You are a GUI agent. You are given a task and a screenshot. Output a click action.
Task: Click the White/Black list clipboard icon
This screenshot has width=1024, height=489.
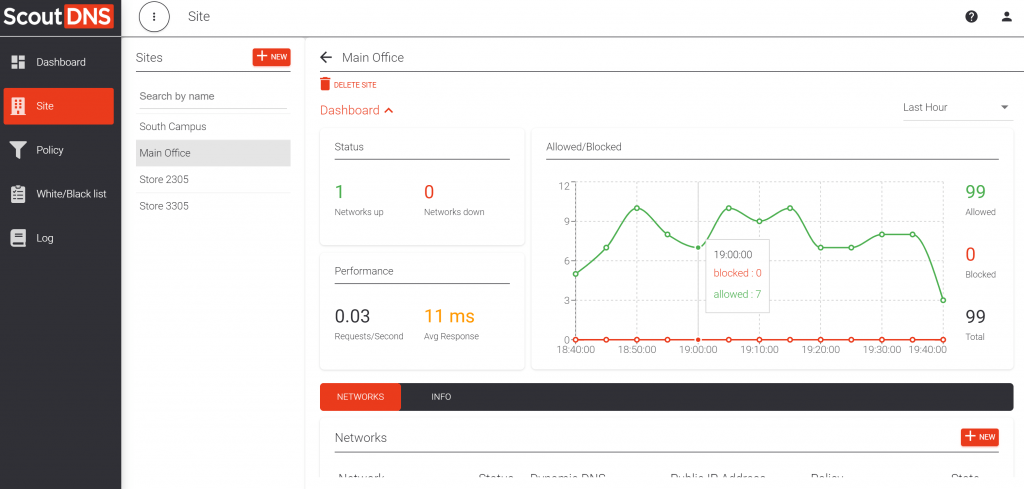[18, 194]
